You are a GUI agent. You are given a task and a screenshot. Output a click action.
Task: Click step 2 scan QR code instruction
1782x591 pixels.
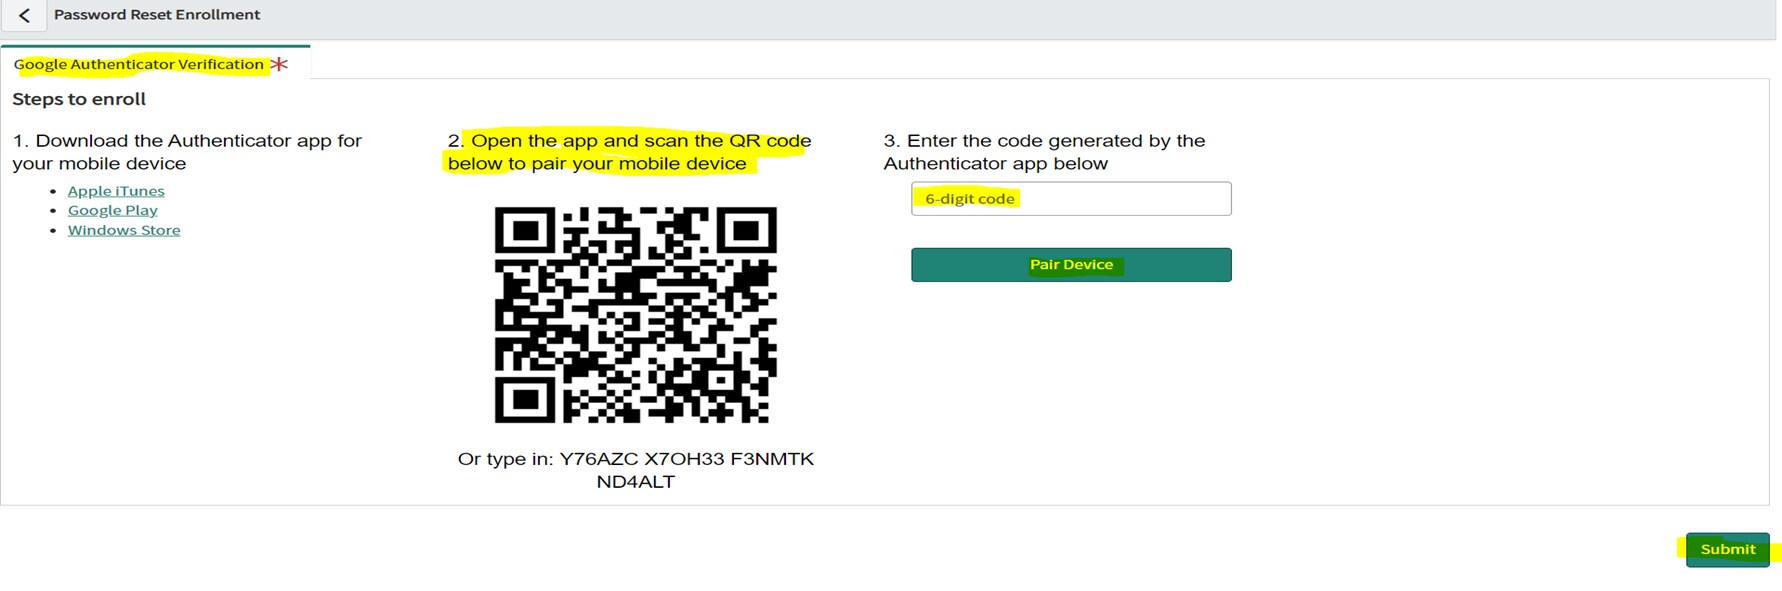click(x=629, y=152)
